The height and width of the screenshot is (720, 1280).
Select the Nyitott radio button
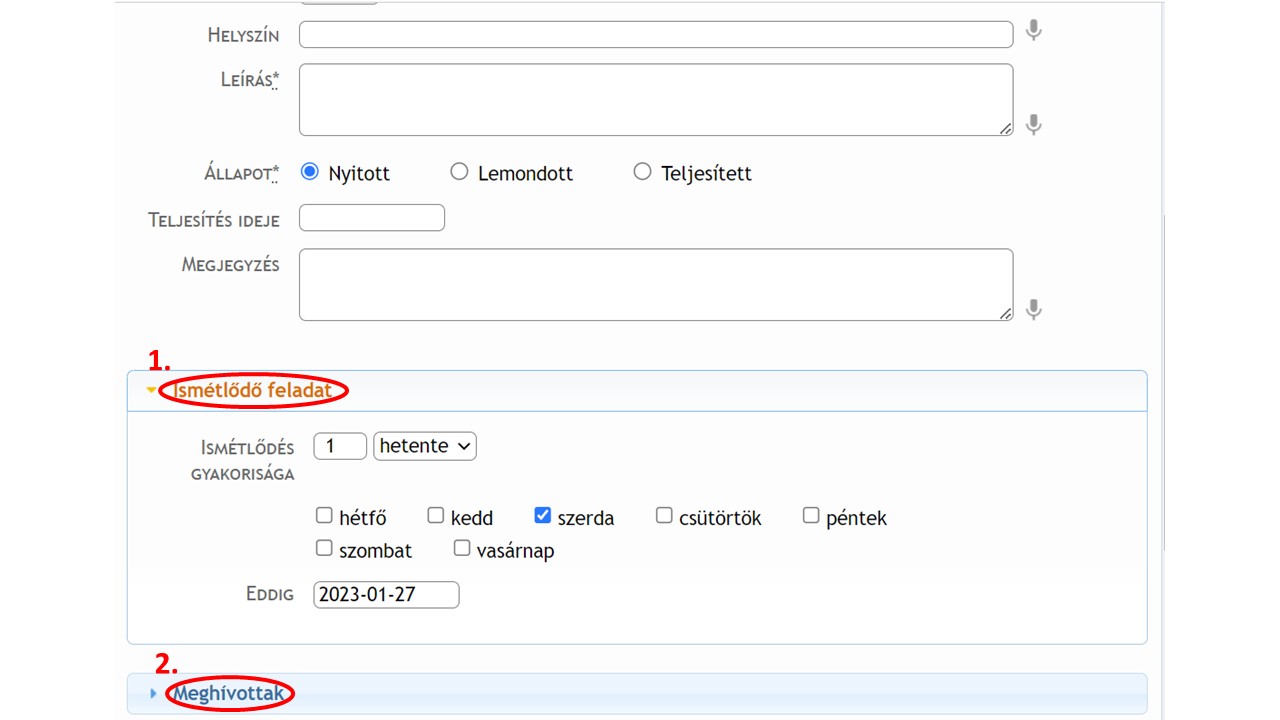click(x=310, y=172)
